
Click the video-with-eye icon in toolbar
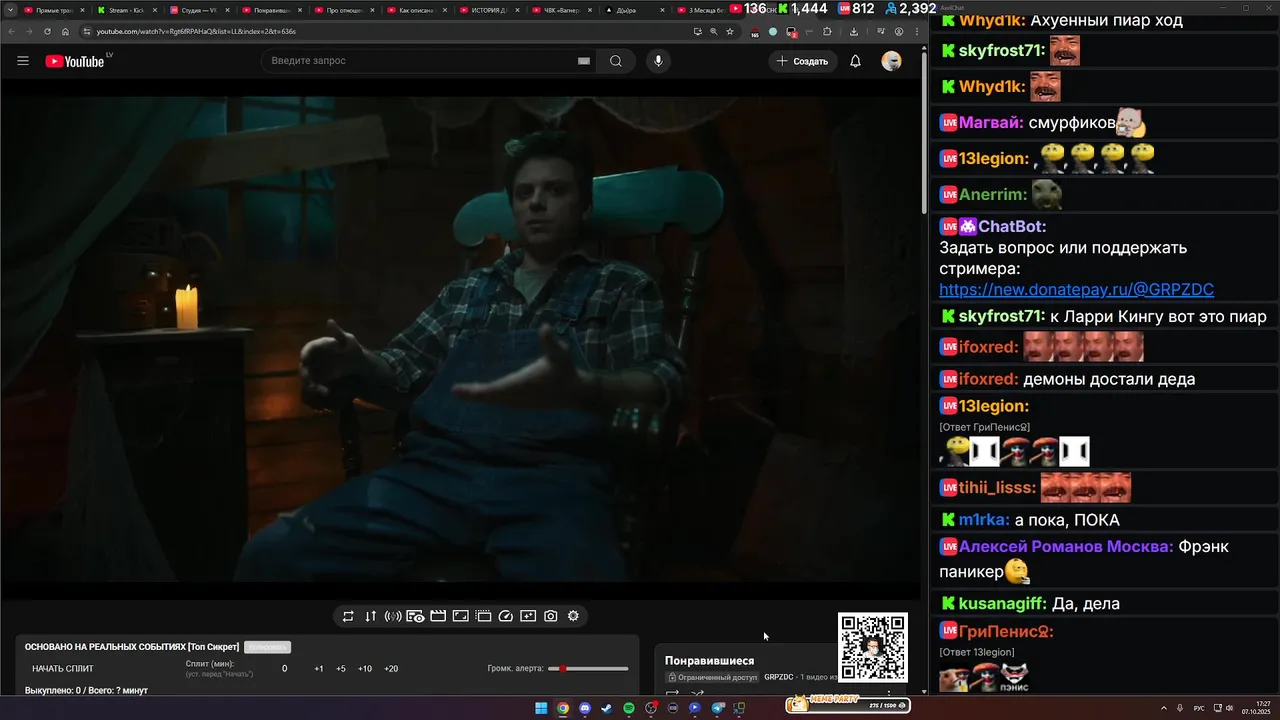(415, 616)
